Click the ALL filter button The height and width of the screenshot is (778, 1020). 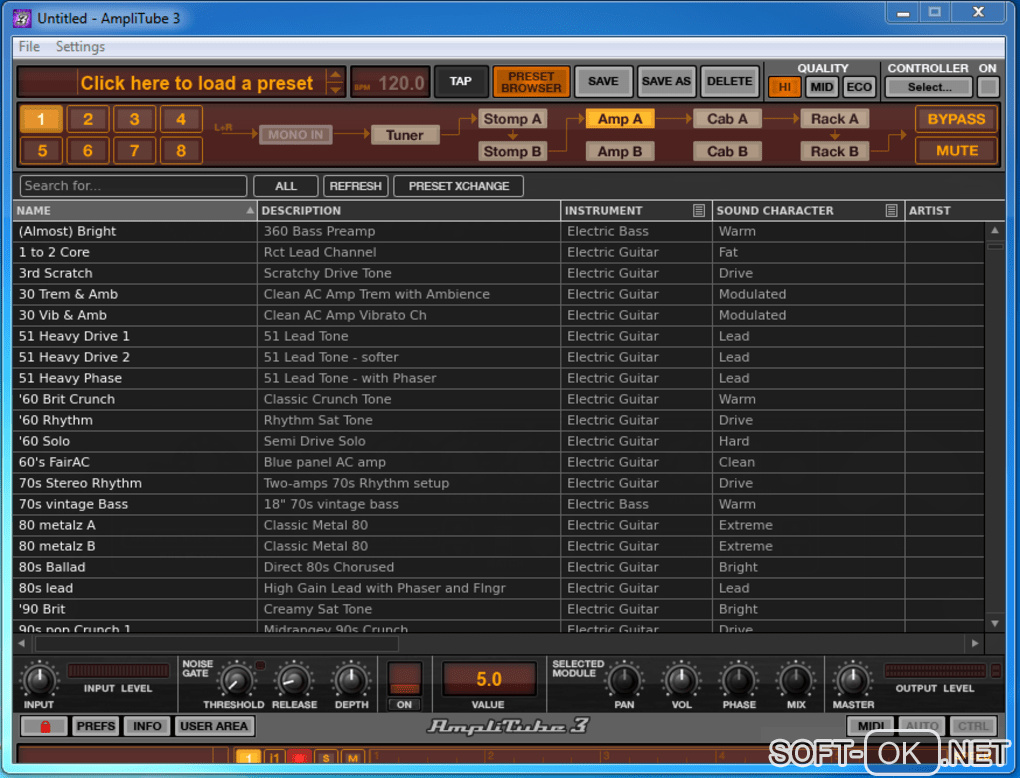pos(286,186)
